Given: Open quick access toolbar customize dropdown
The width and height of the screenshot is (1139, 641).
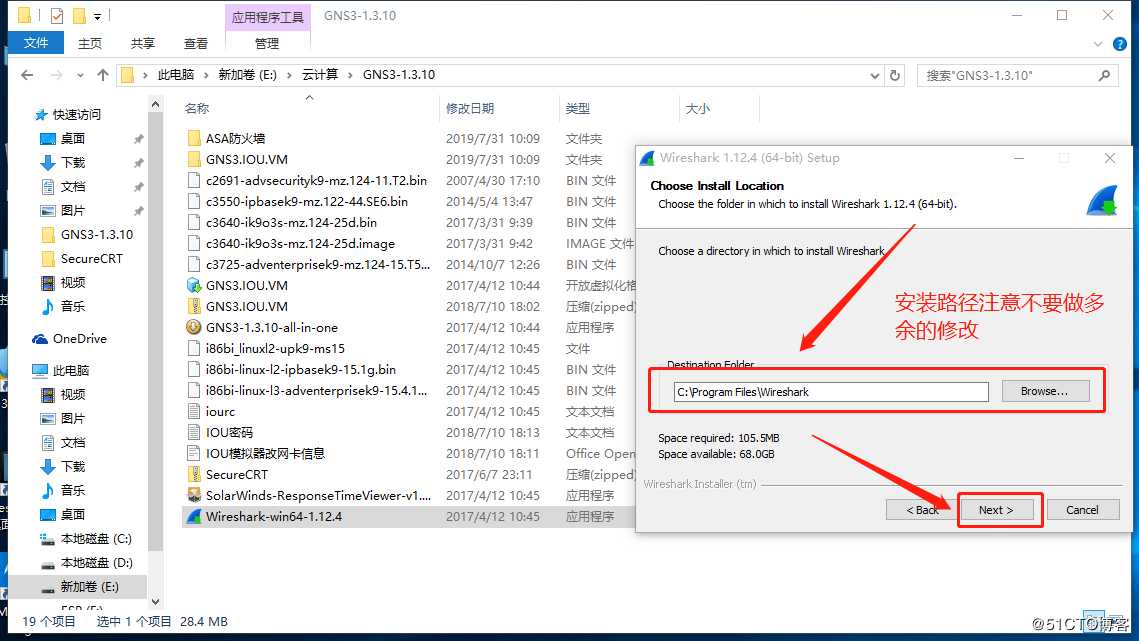Looking at the screenshot, I should pos(97,16).
